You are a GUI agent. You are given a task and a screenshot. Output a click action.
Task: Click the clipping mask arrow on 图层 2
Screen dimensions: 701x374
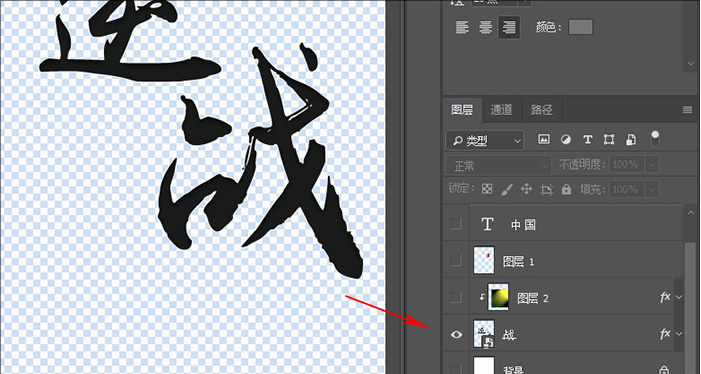[x=481, y=296]
